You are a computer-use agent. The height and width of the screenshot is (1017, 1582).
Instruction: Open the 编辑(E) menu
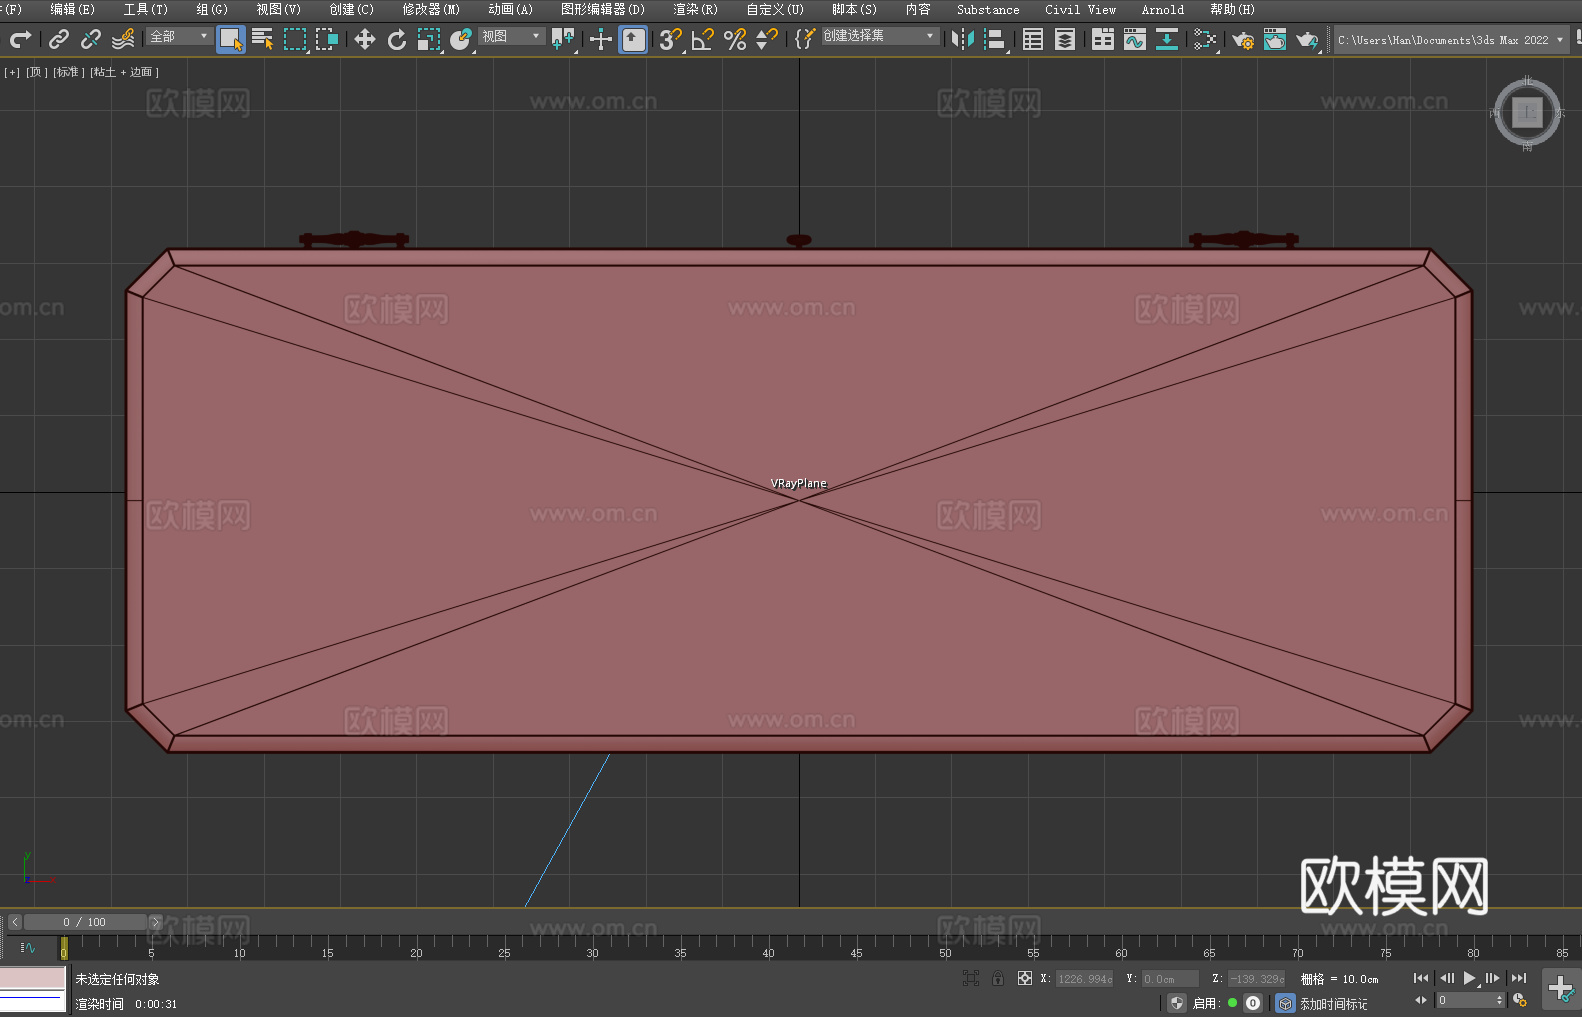coord(72,9)
